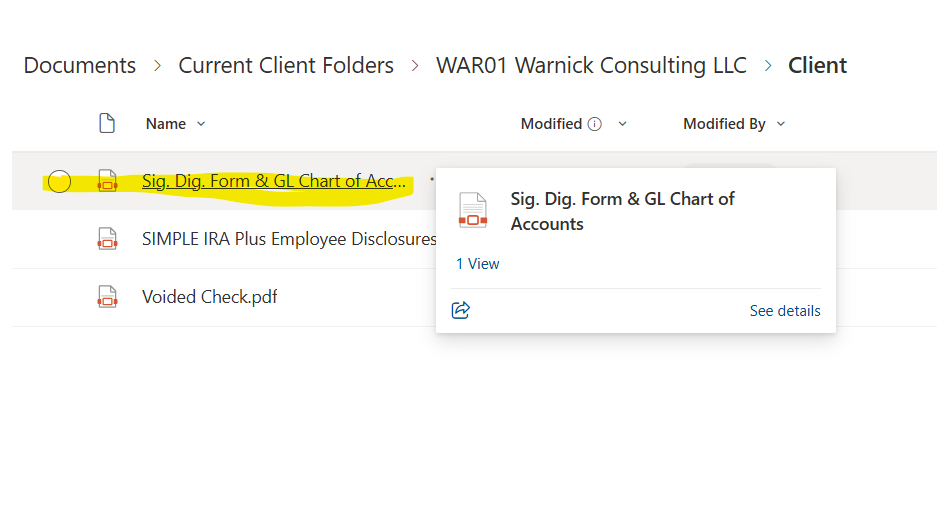Image resolution: width=937 pixels, height=506 pixels.
Task: Click PDF icon beside SIMPLE IRA Plus file
Action: pyautogui.click(x=107, y=239)
